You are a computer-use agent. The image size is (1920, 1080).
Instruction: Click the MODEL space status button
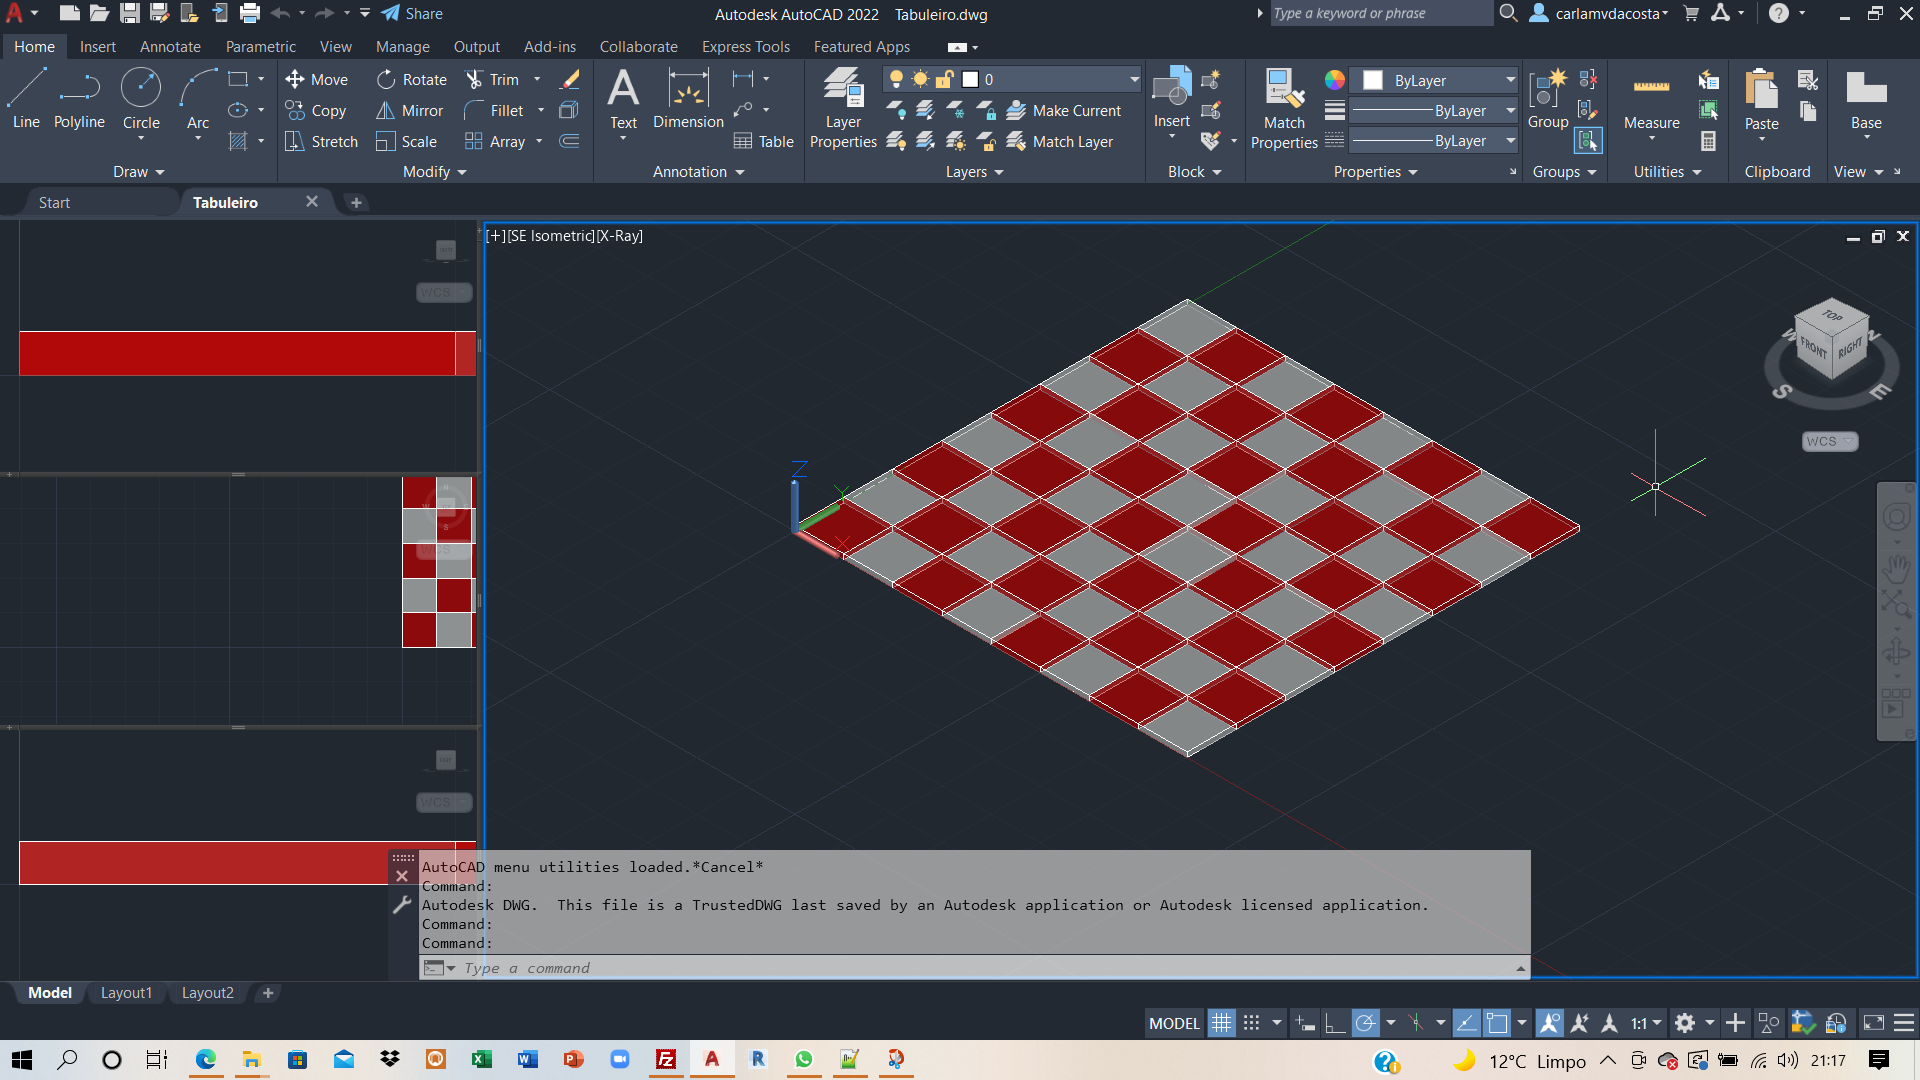[x=1174, y=1023]
